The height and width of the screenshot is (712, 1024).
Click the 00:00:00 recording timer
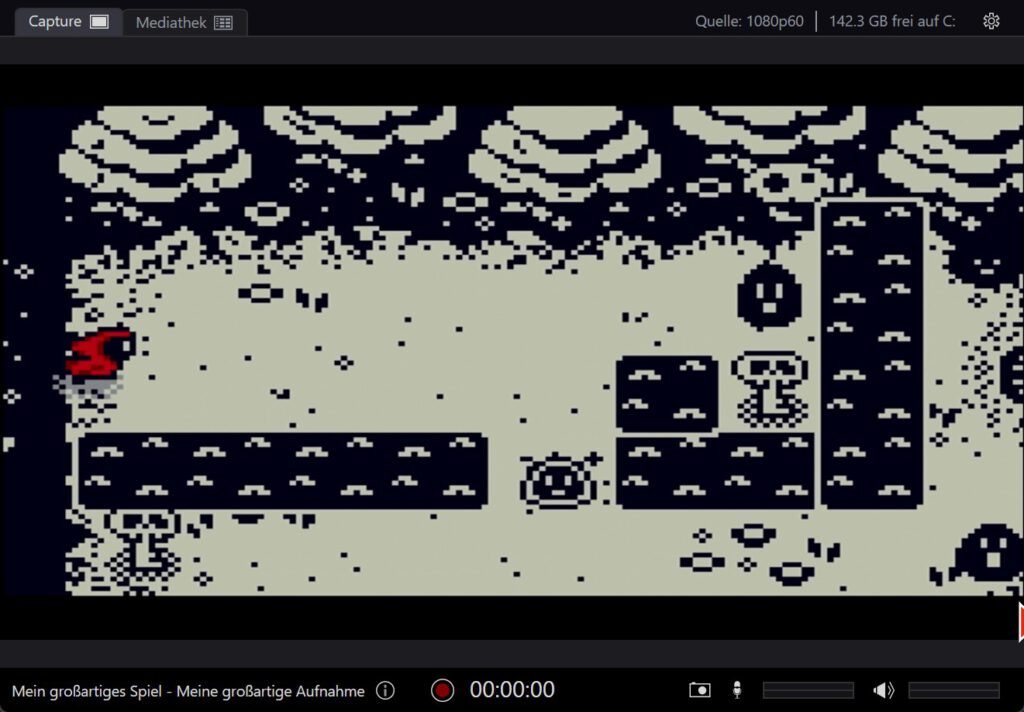coord(512,690)
